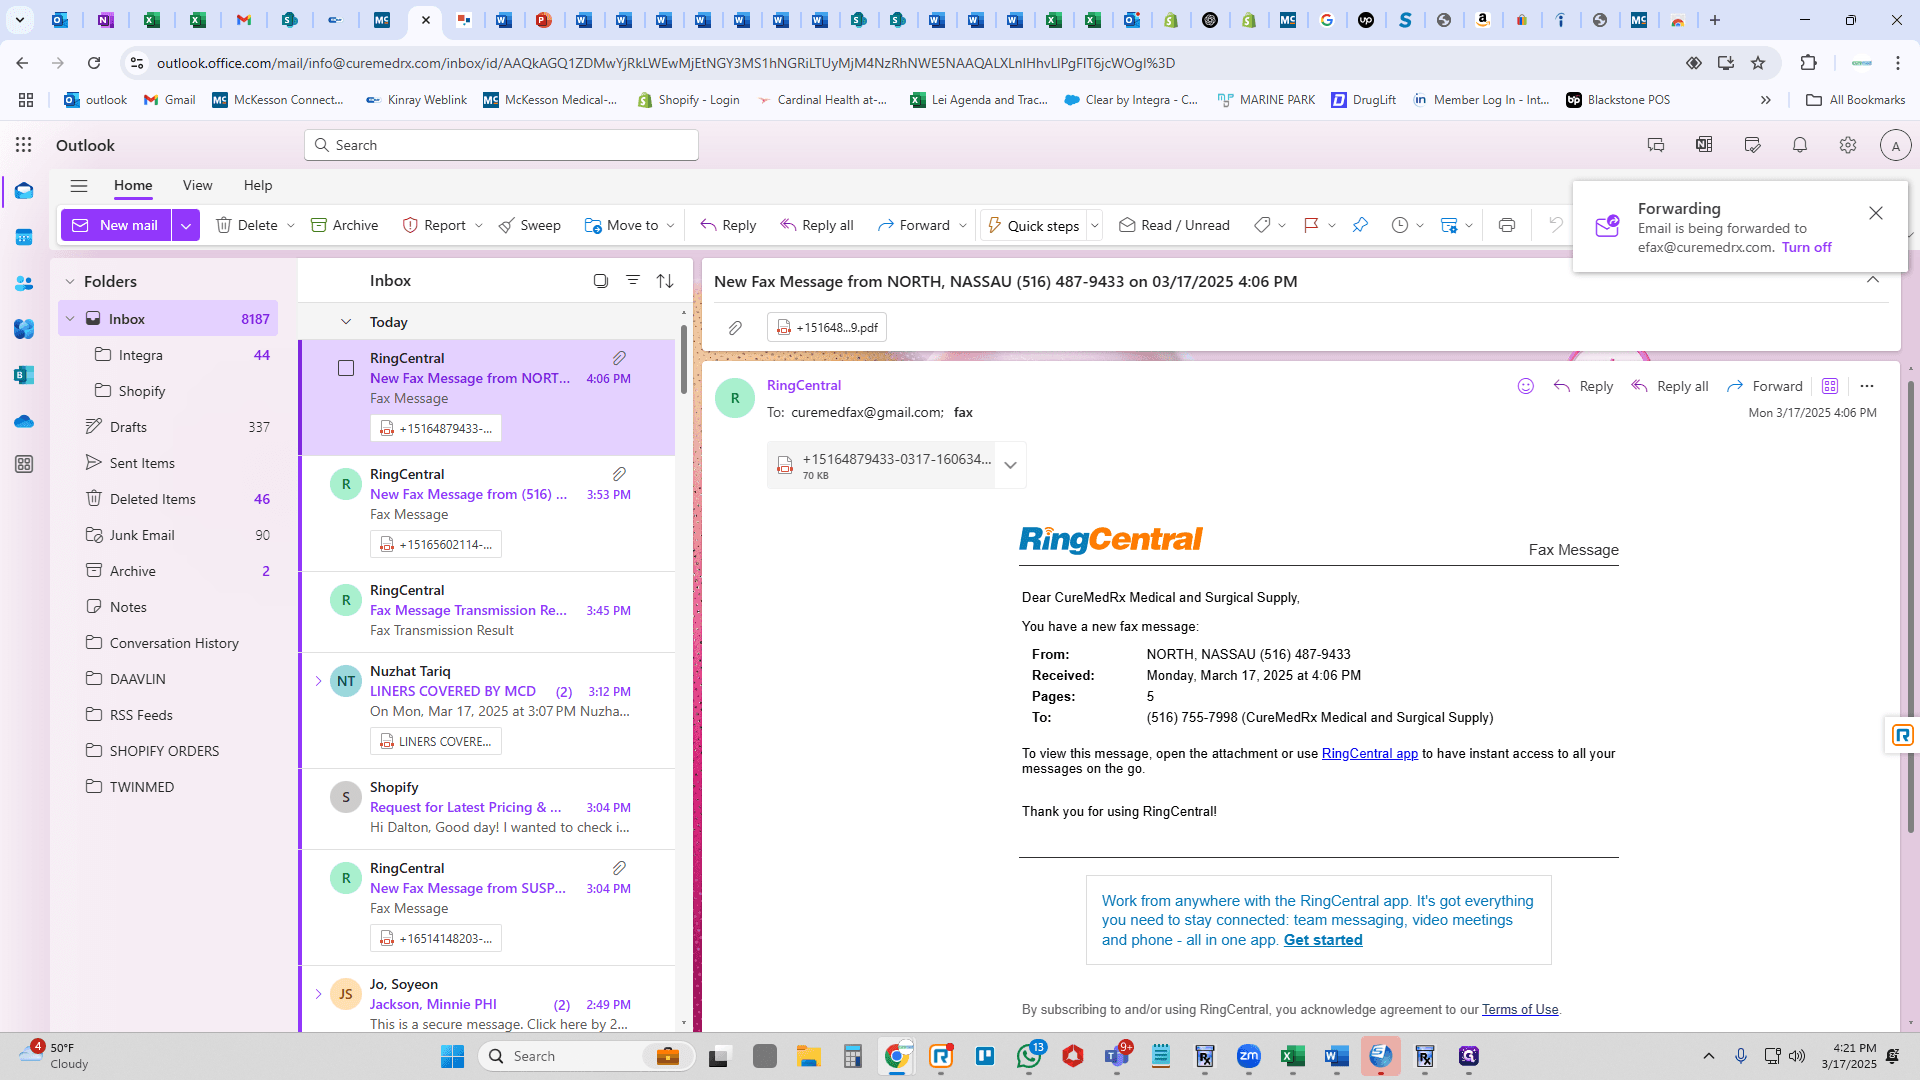Click Reply all in the ribbon

click(816, 225)
